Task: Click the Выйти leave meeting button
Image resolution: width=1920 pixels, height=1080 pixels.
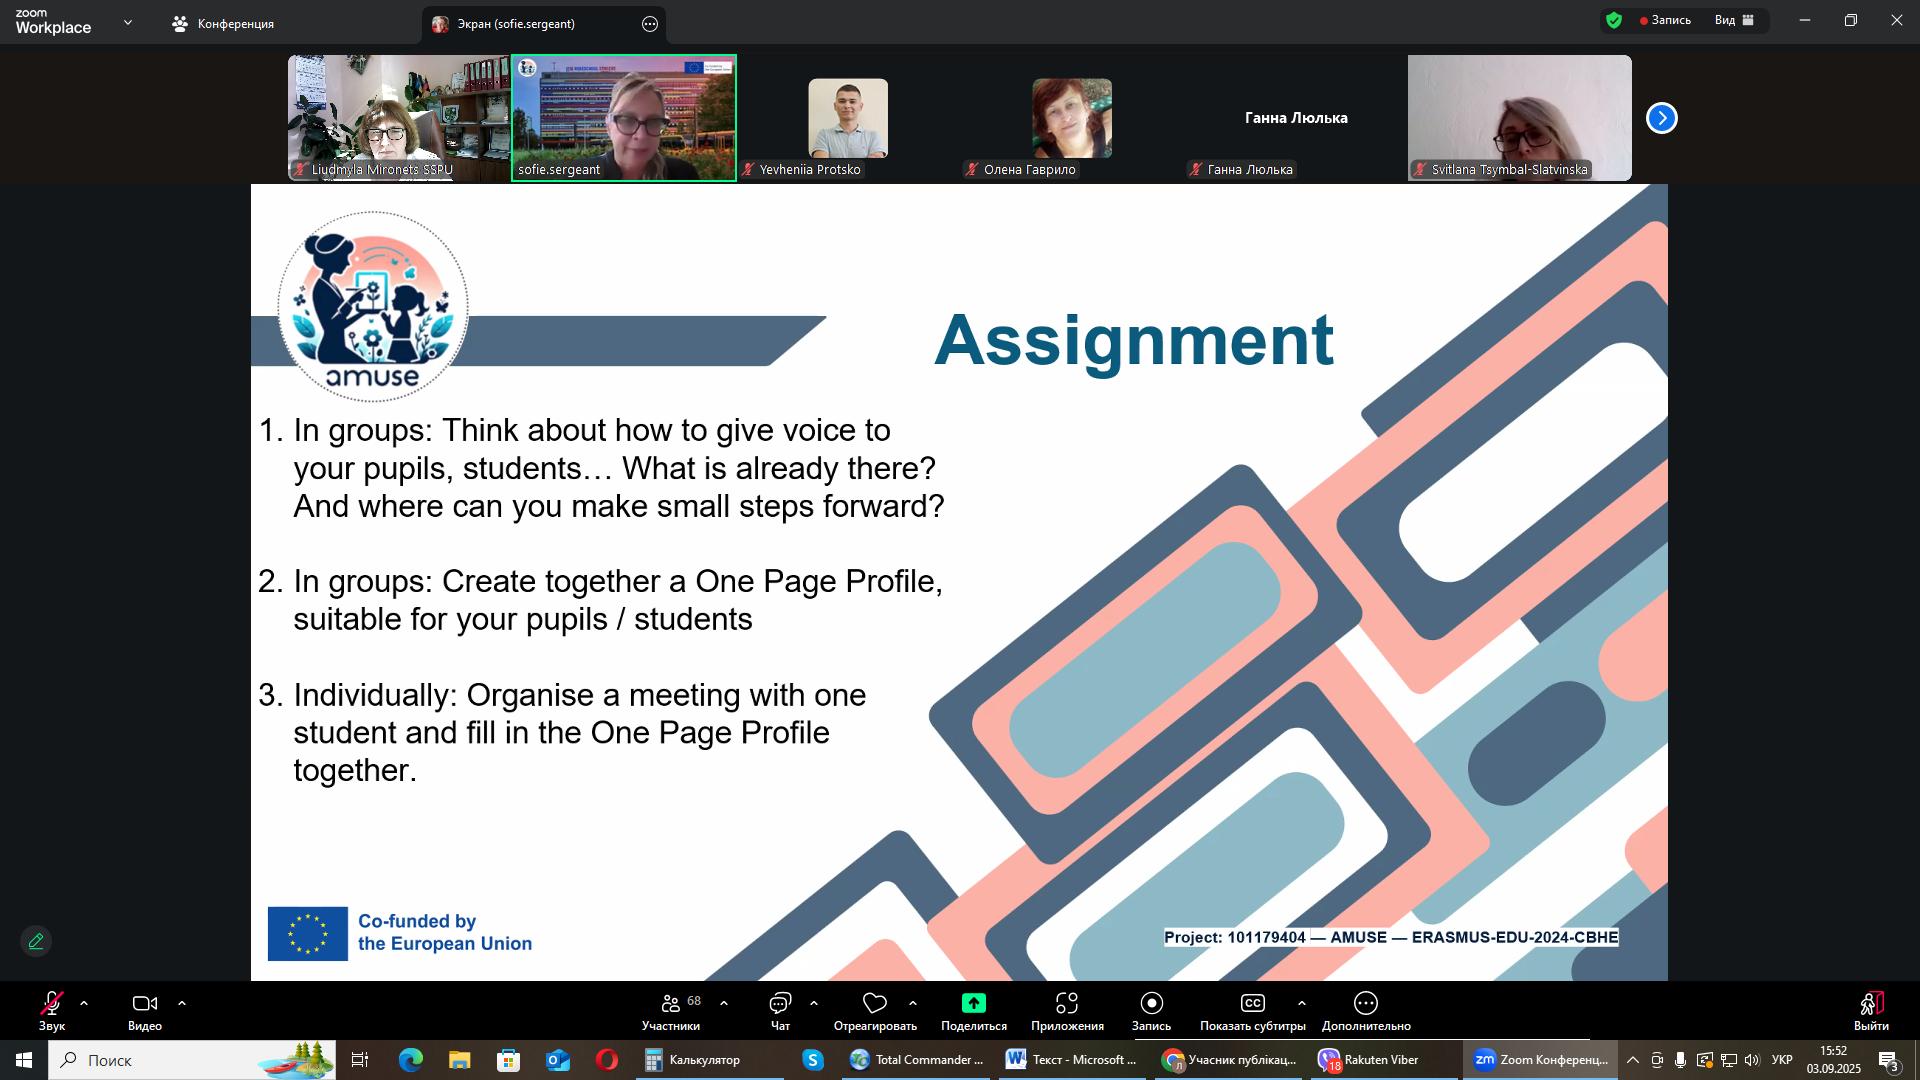Action: tap(1871, 1010)
